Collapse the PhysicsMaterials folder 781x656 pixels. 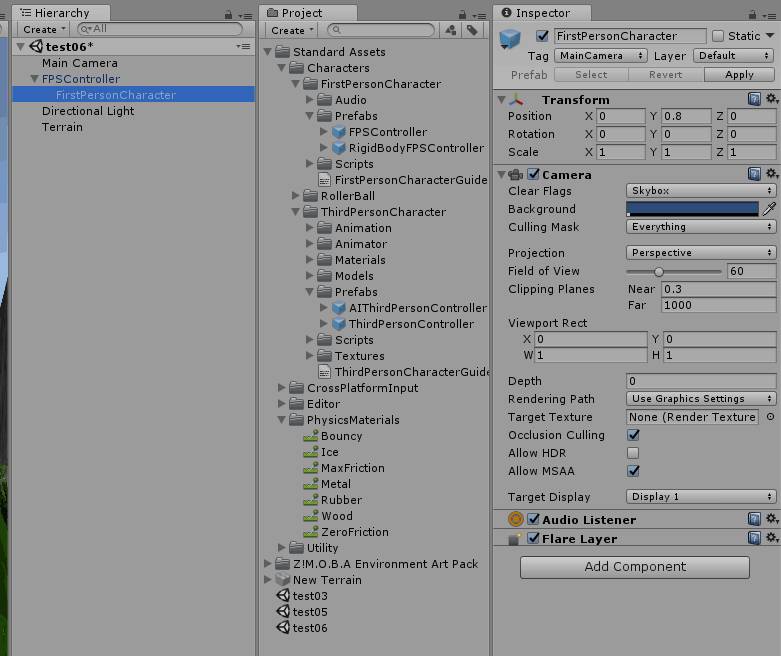281,420
